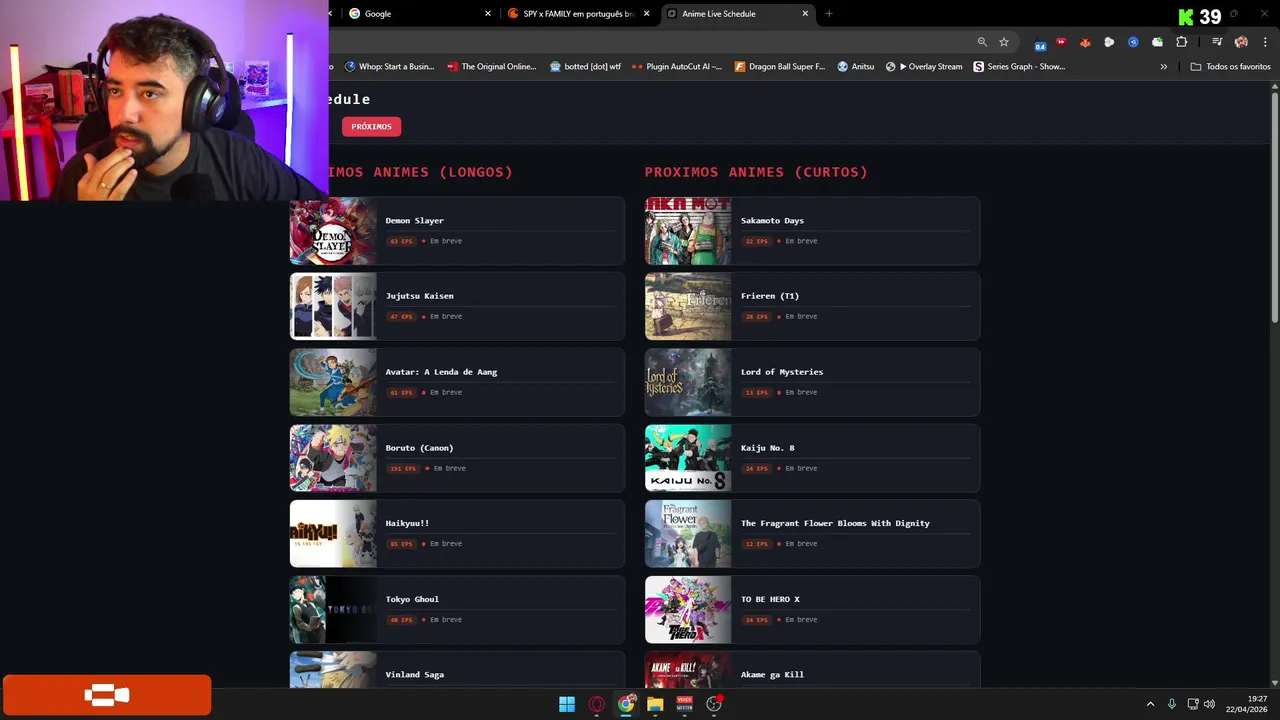
Task: Click the white cloud-shaped extension icon
Action: tap(1109, 42)
